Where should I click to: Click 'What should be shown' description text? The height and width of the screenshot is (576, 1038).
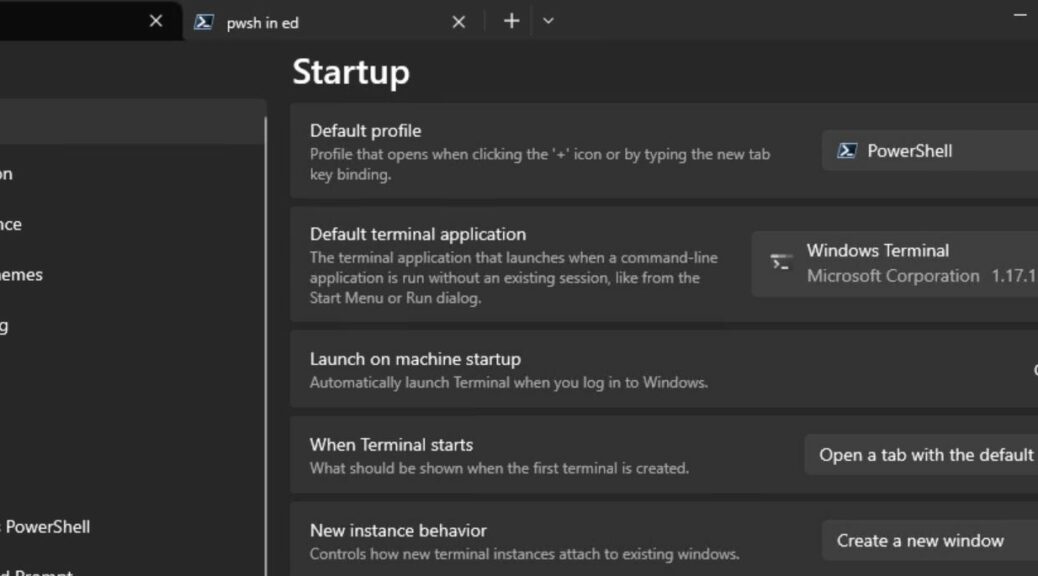(499, 468)
